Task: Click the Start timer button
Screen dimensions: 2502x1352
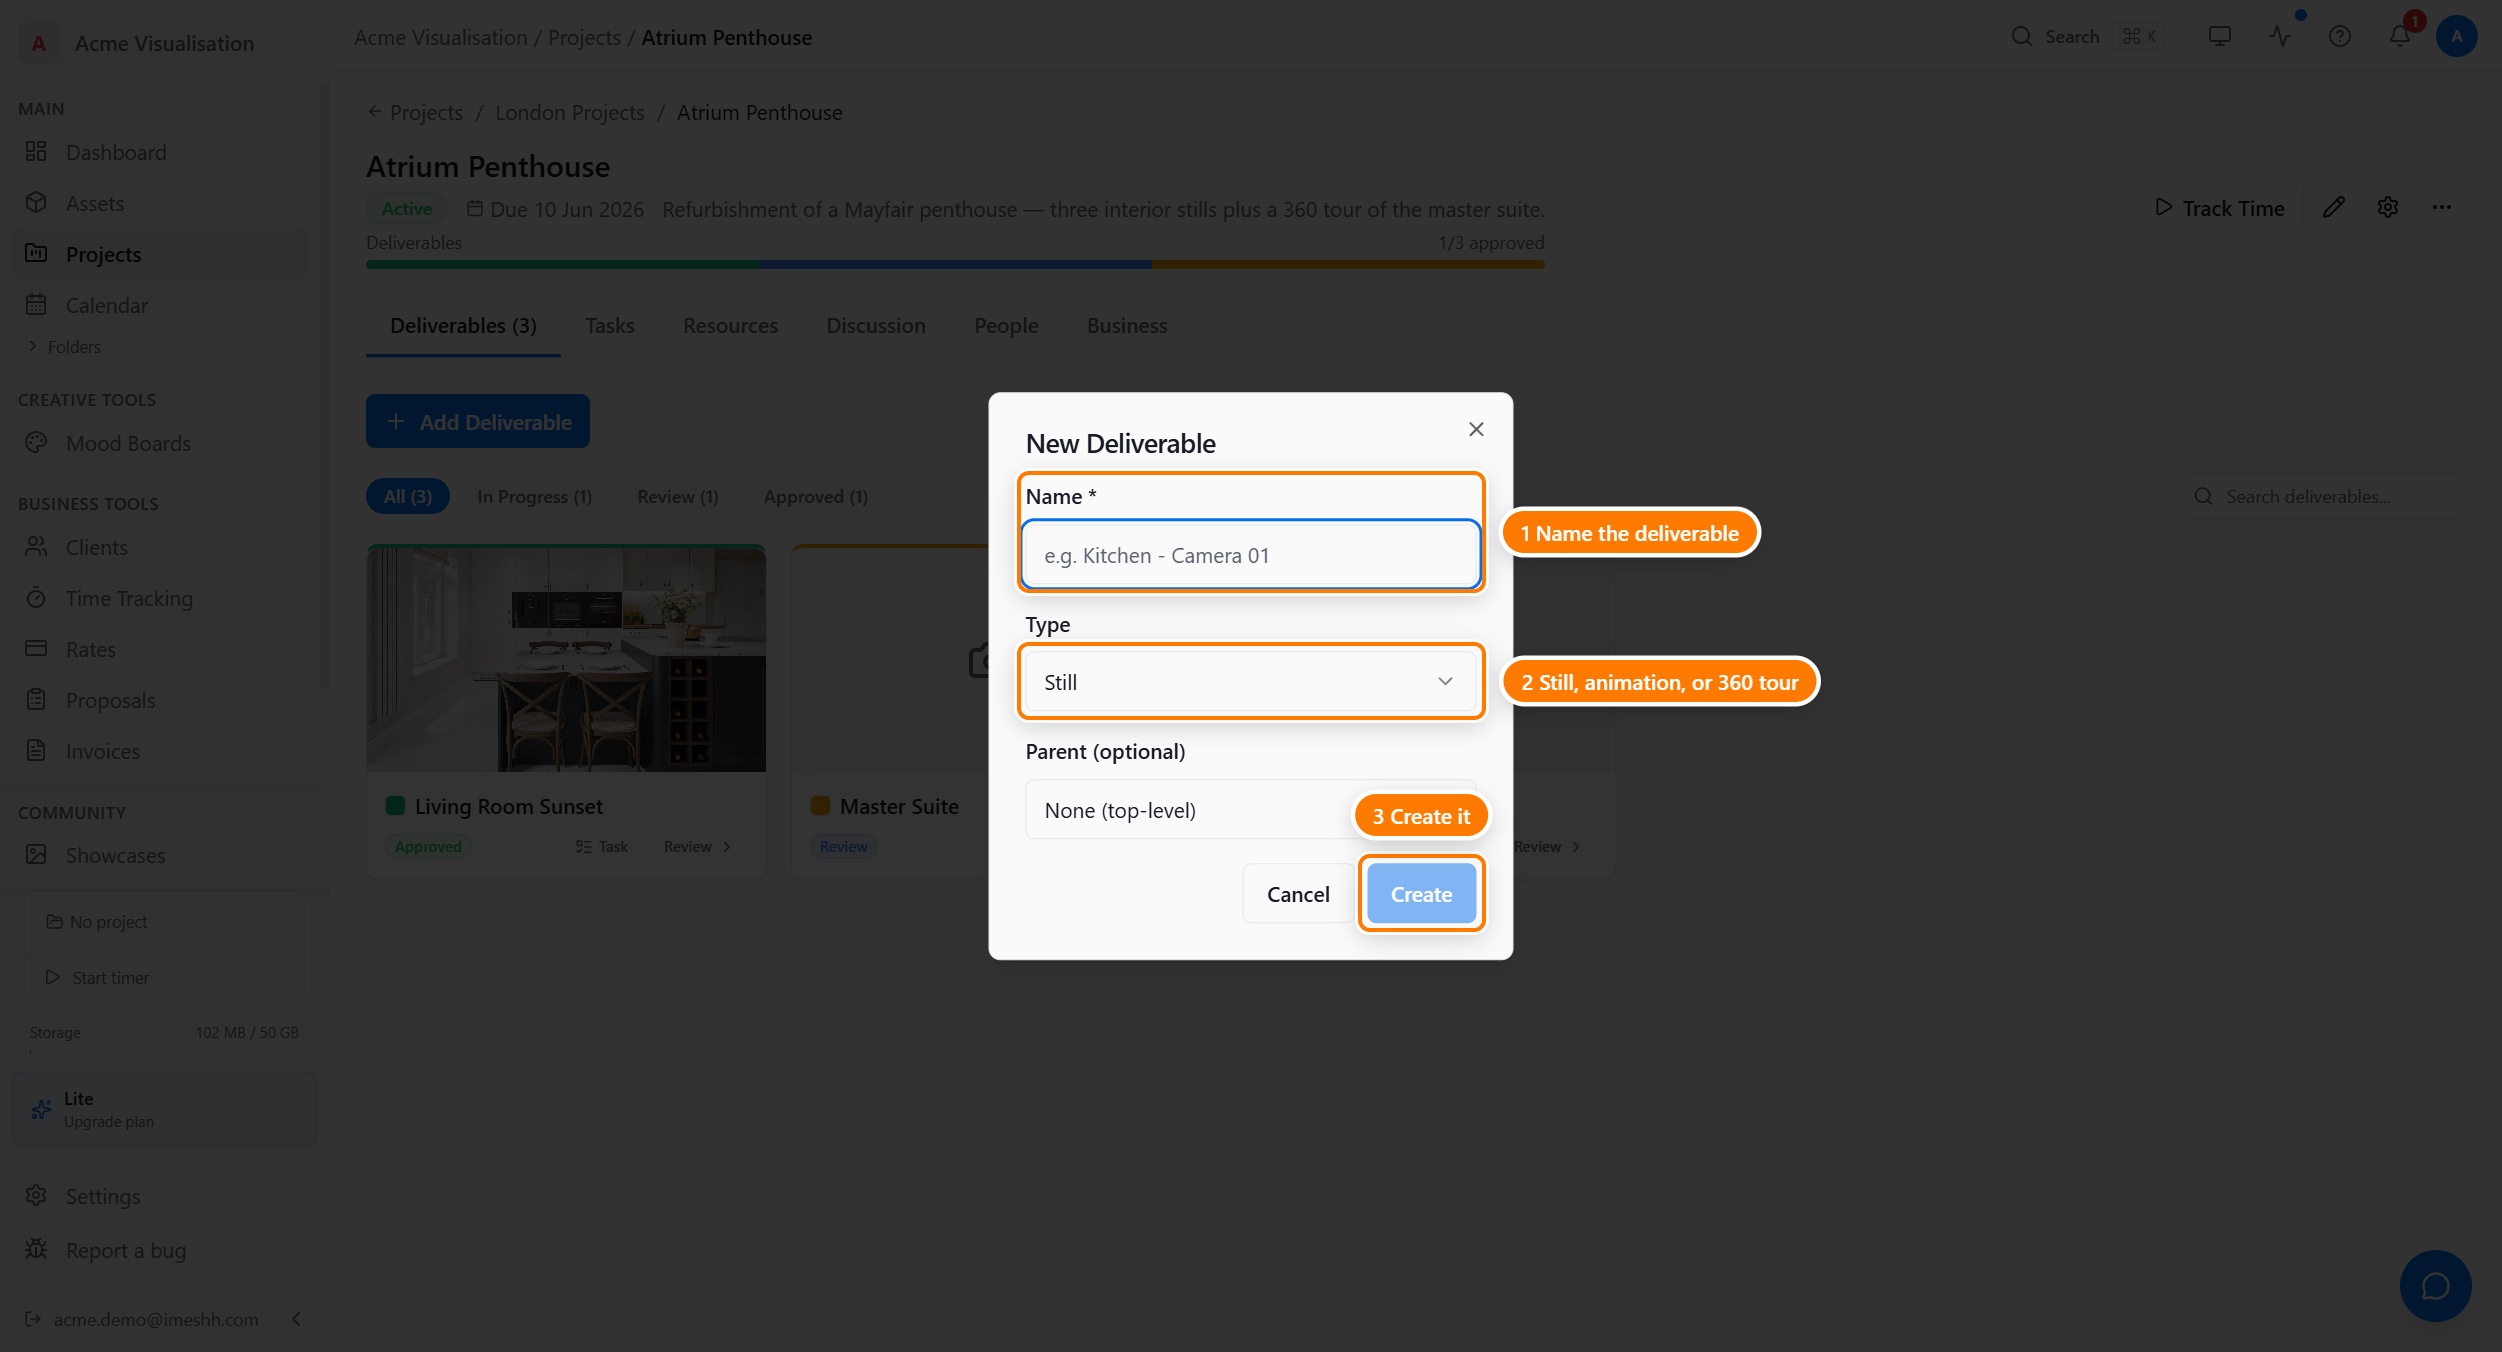Action: 165,977
